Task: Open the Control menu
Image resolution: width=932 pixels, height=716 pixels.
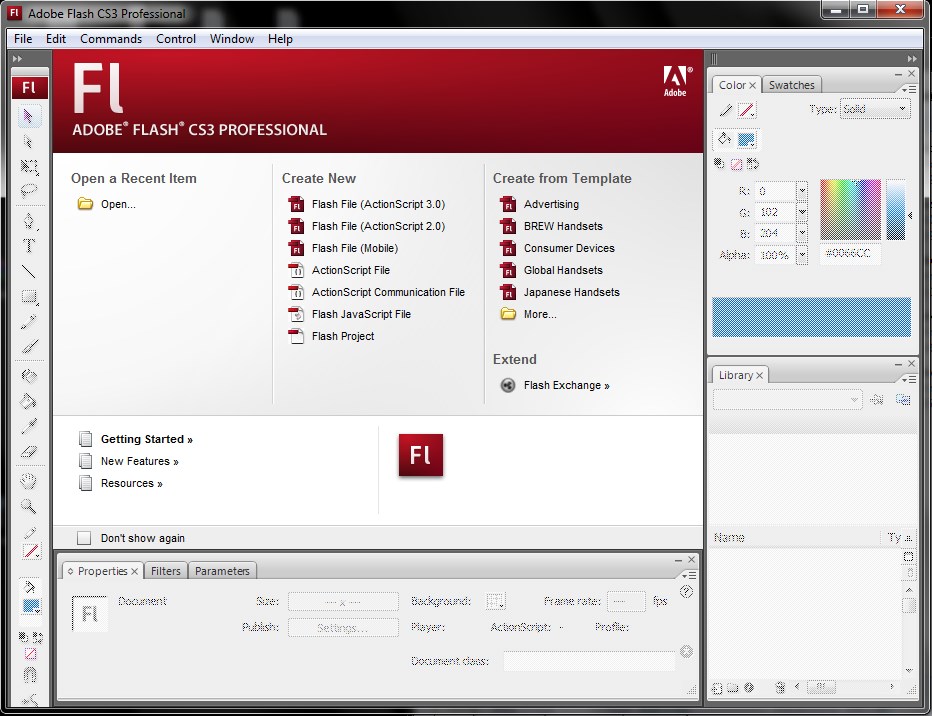Action: [x=176, y=39]
